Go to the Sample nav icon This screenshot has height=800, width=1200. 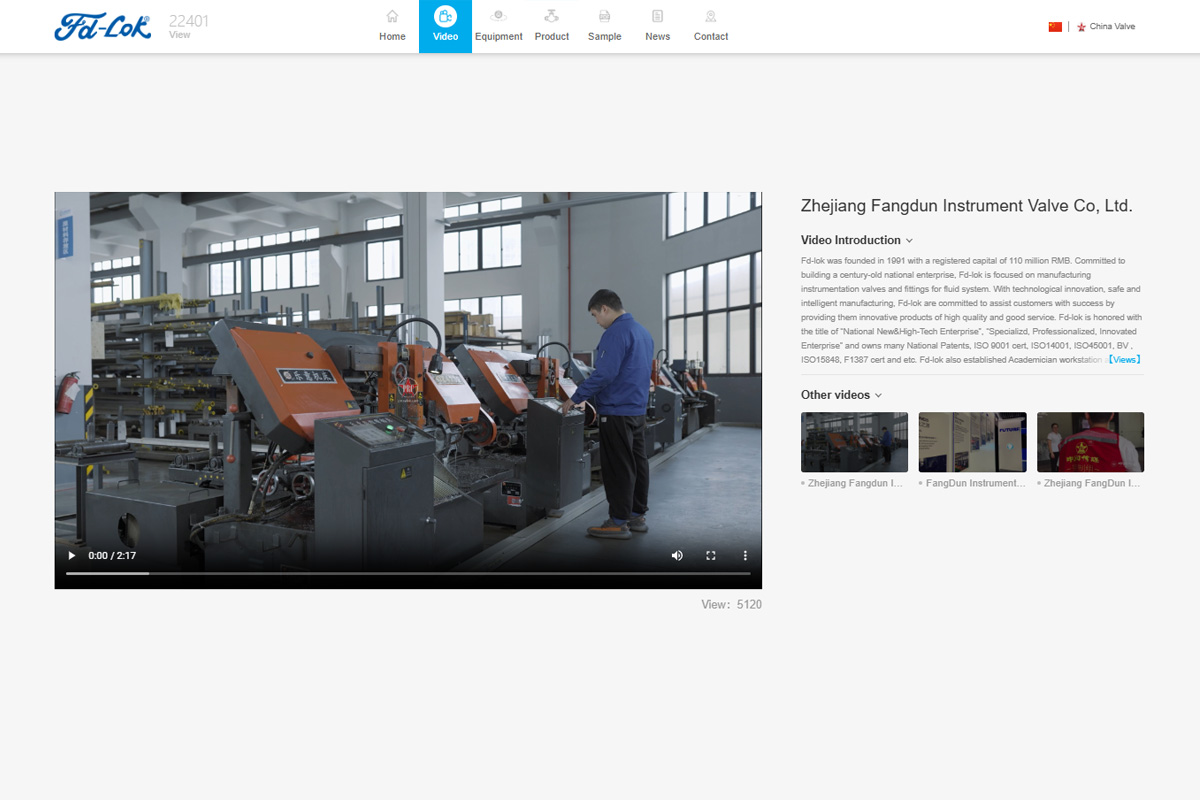point(604,17)
